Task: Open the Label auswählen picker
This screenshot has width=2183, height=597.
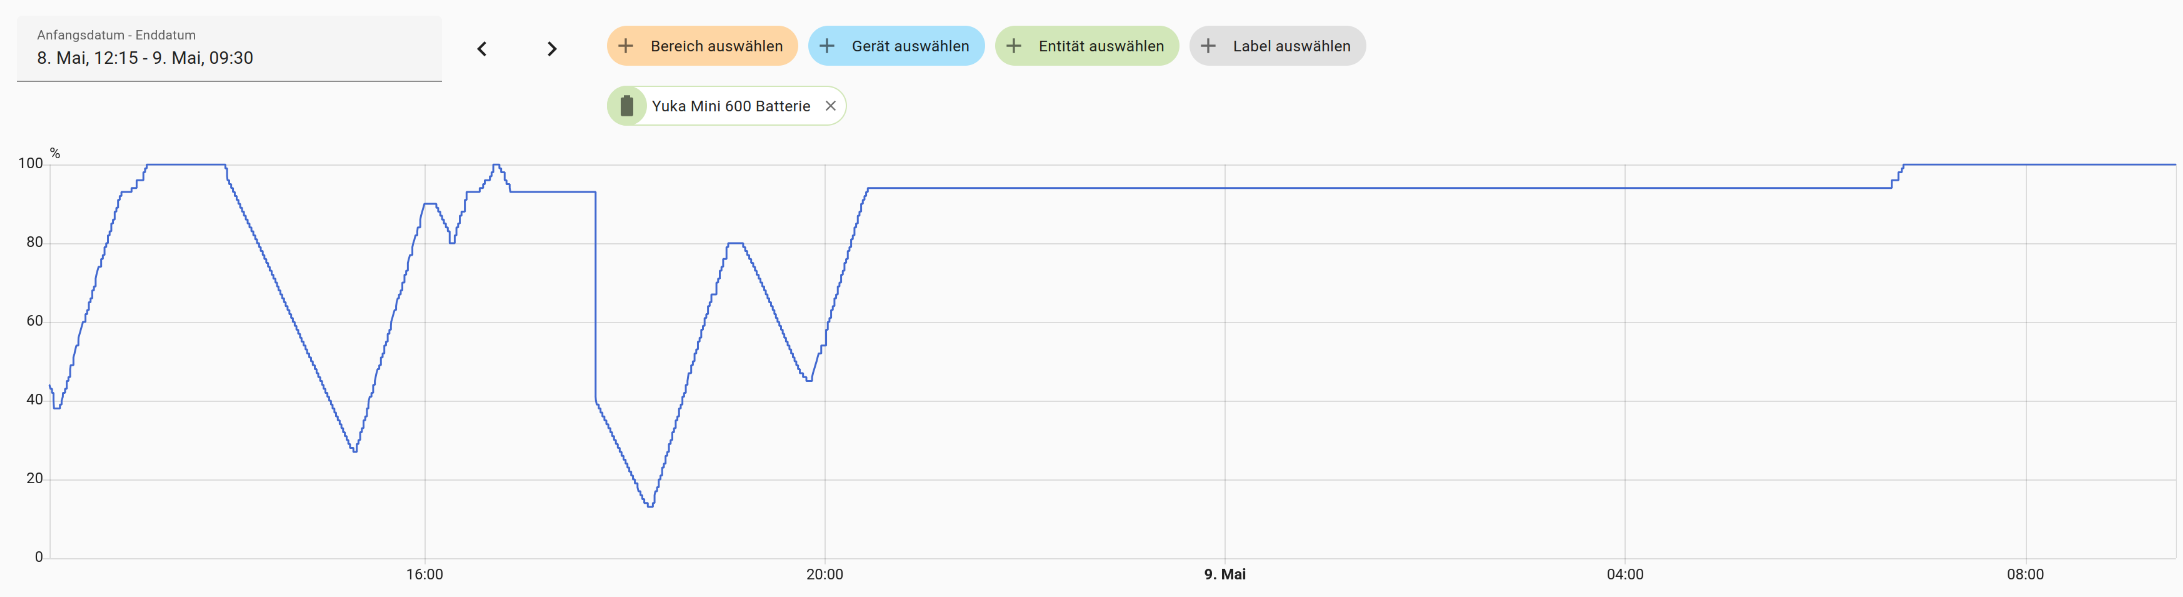Action: coord(1277,46)
